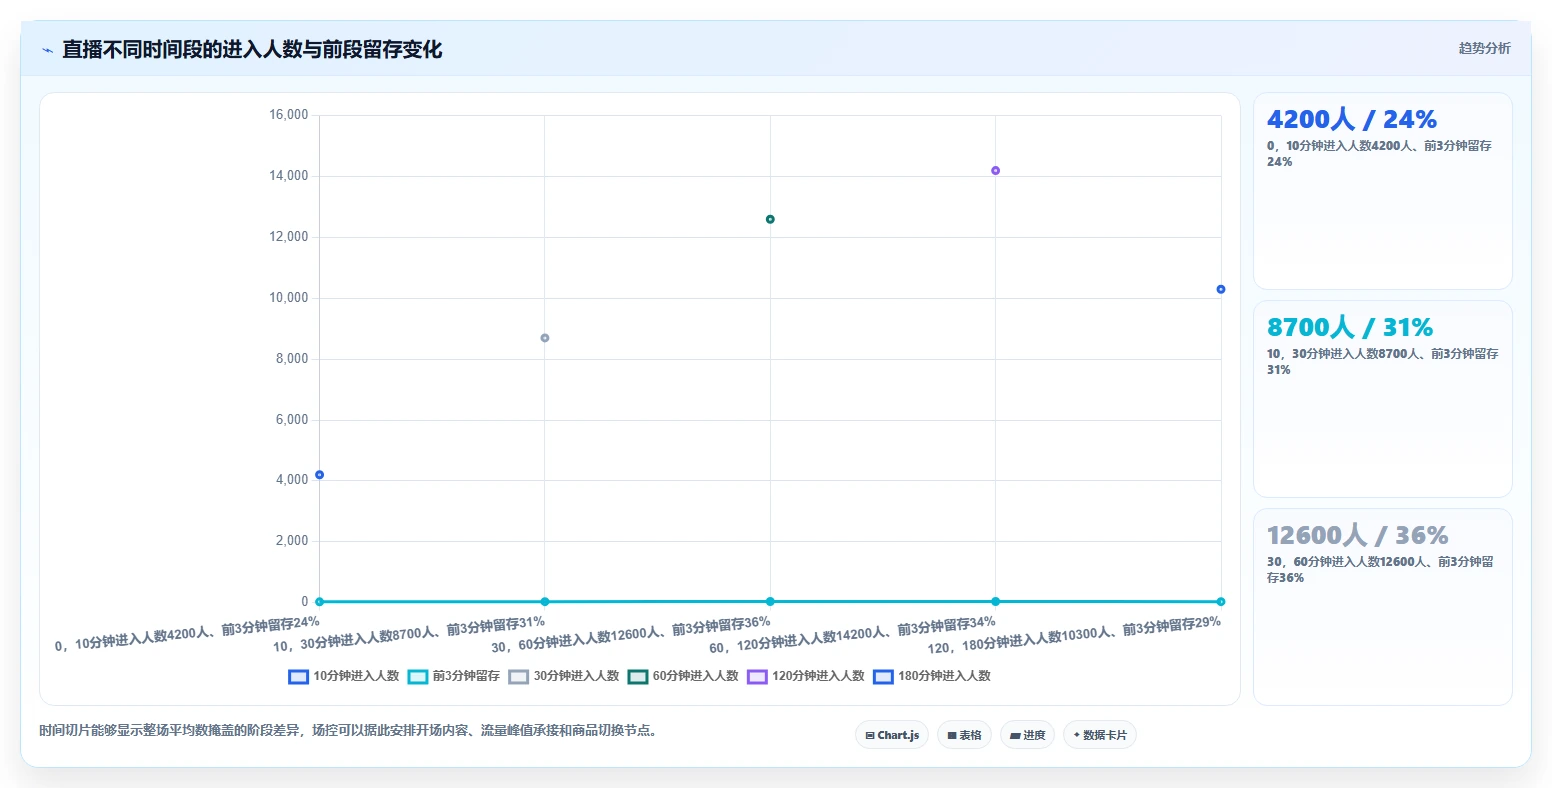Click the 120分钟进入人数 legend label
This screenshot has width=1552, height=788.
[818, 676]
